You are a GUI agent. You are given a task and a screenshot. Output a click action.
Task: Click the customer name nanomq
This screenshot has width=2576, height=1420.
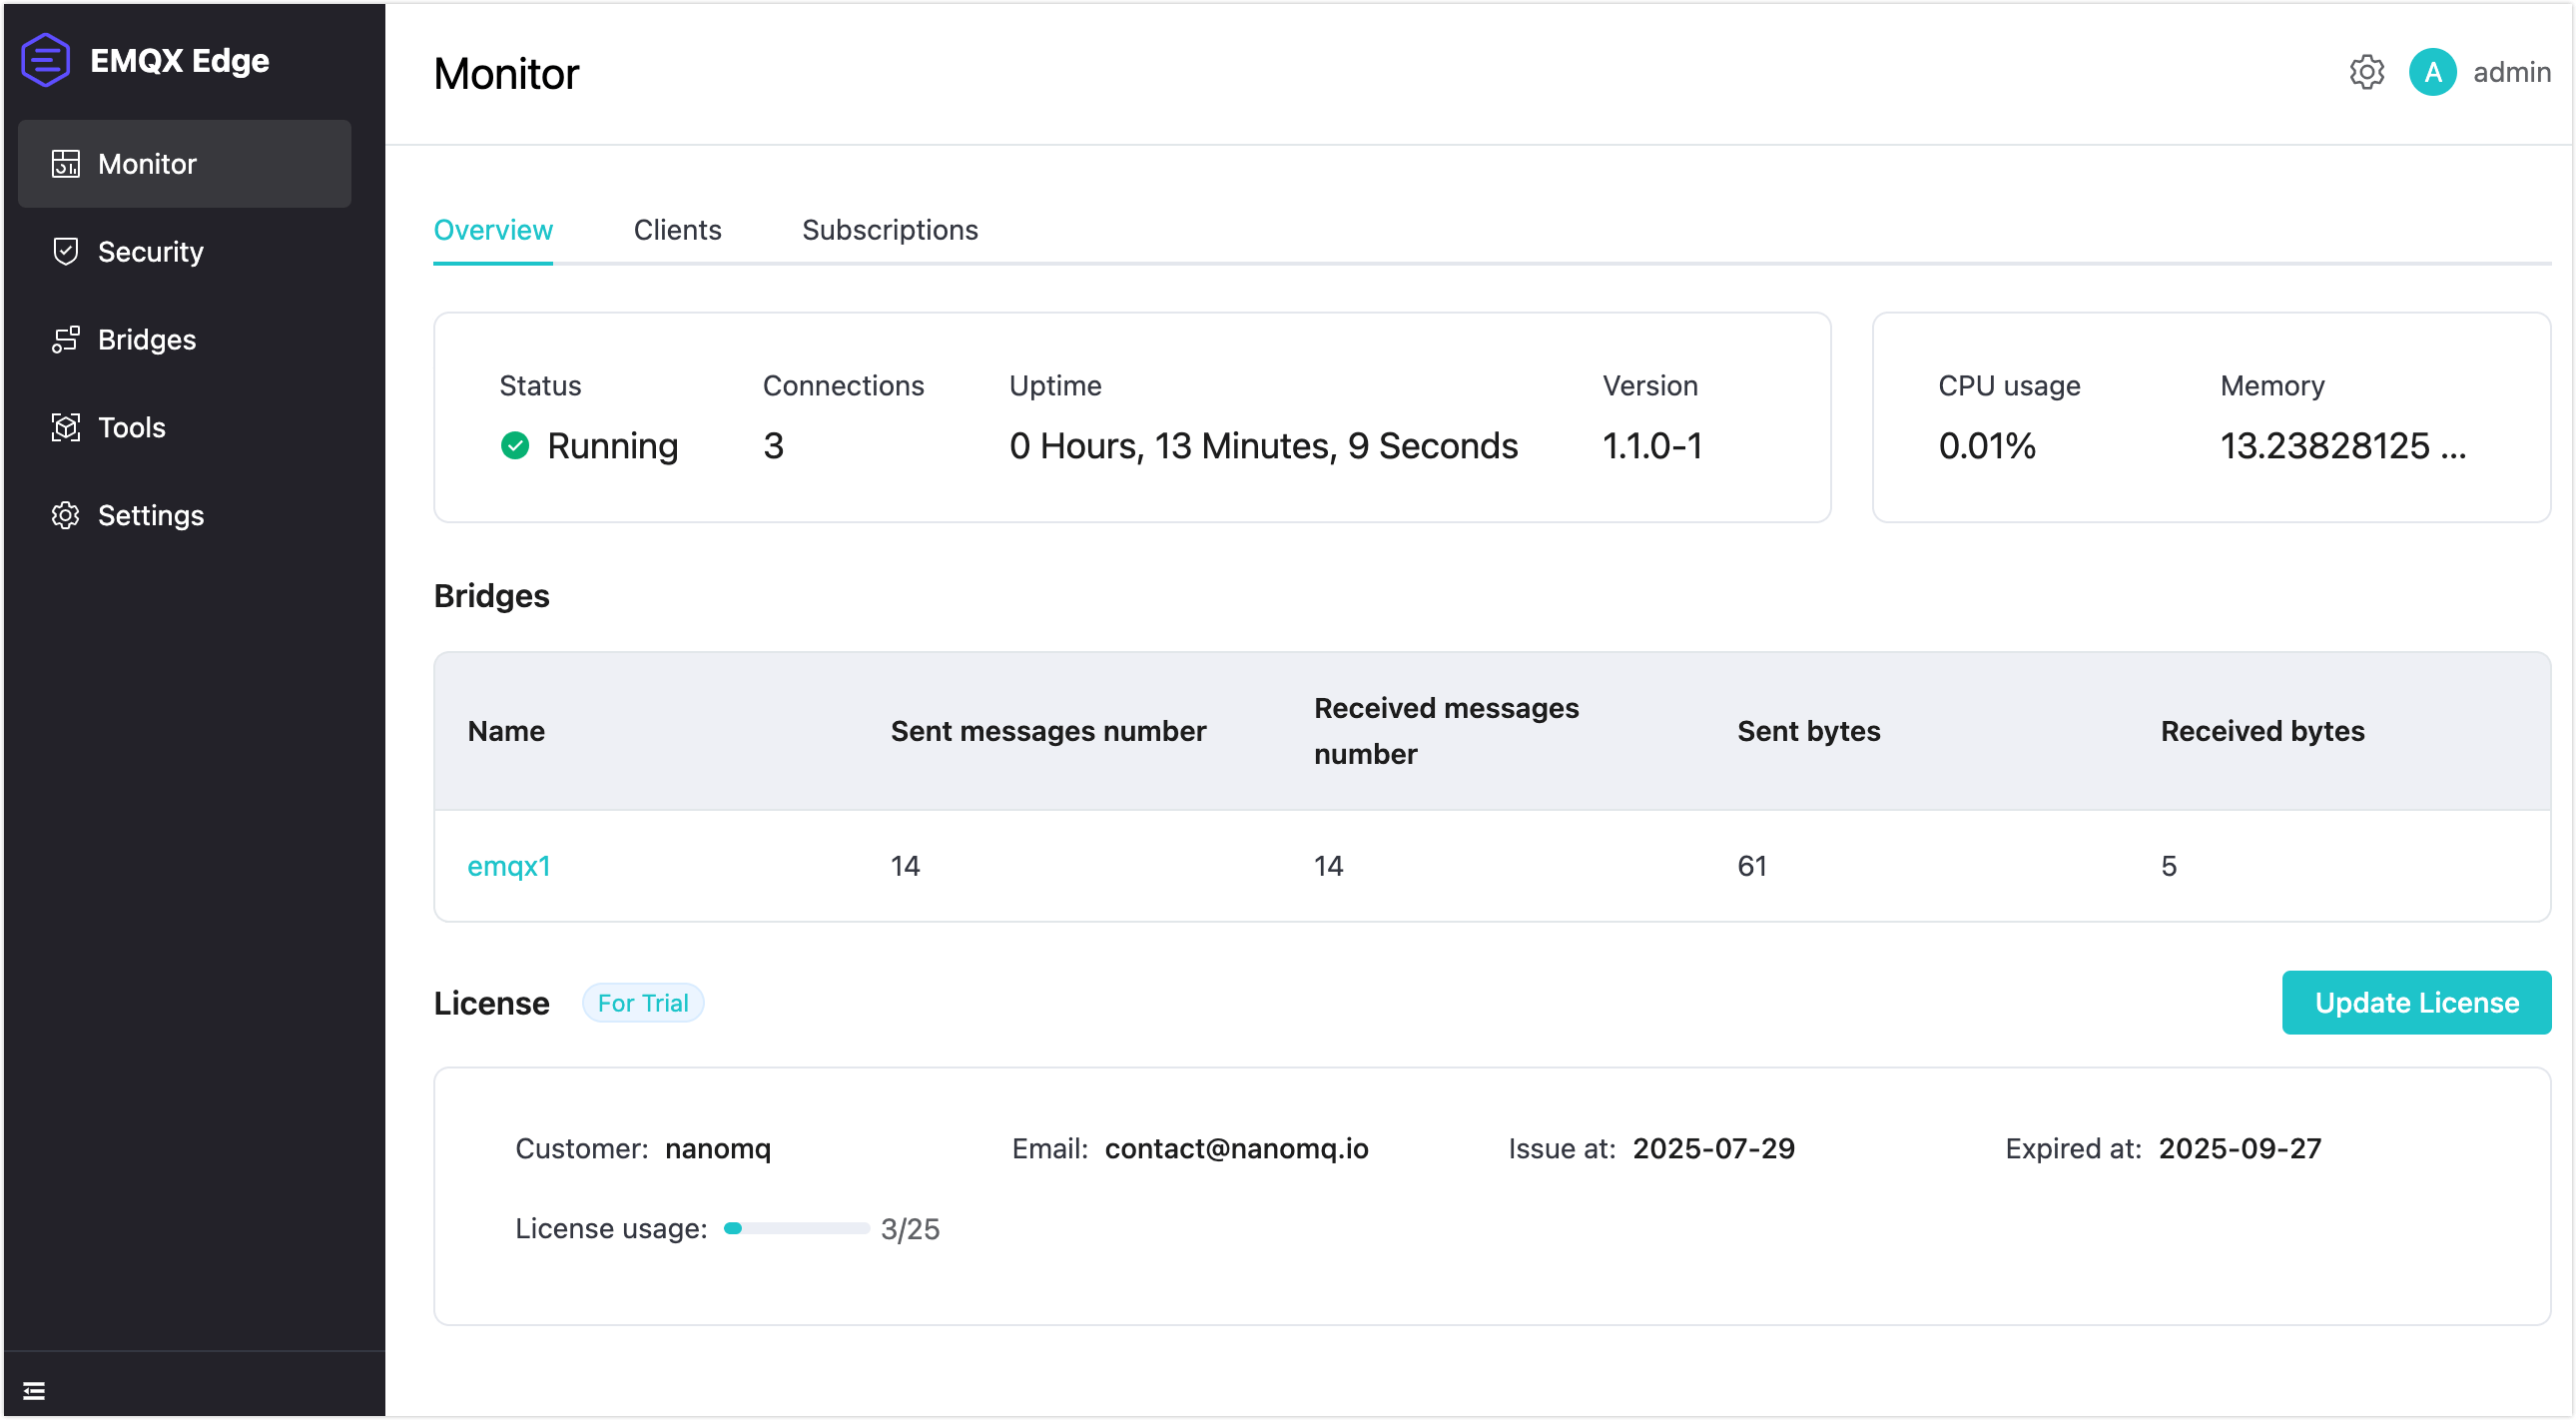[718, 1148]
